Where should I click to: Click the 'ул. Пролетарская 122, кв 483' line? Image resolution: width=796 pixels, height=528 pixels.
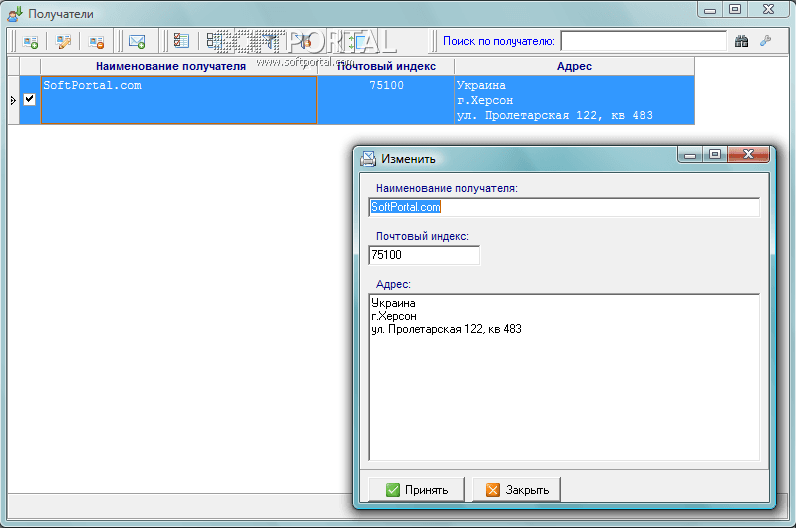[x=446, y=329]
